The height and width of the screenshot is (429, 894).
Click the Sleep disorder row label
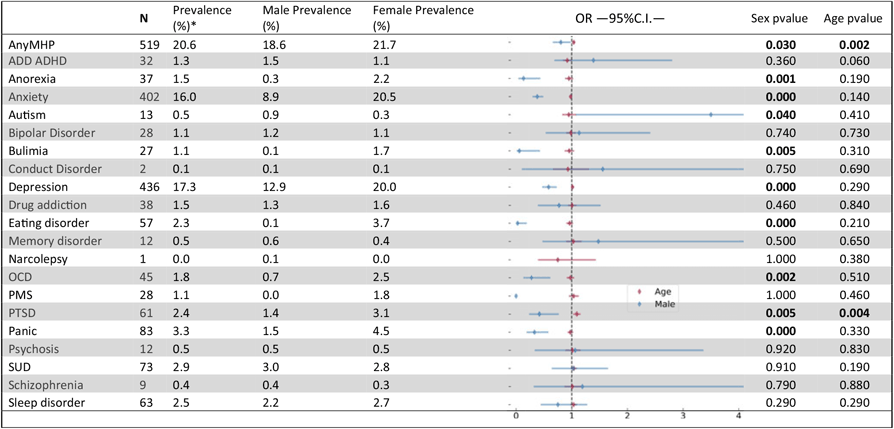tap(46, 403)
